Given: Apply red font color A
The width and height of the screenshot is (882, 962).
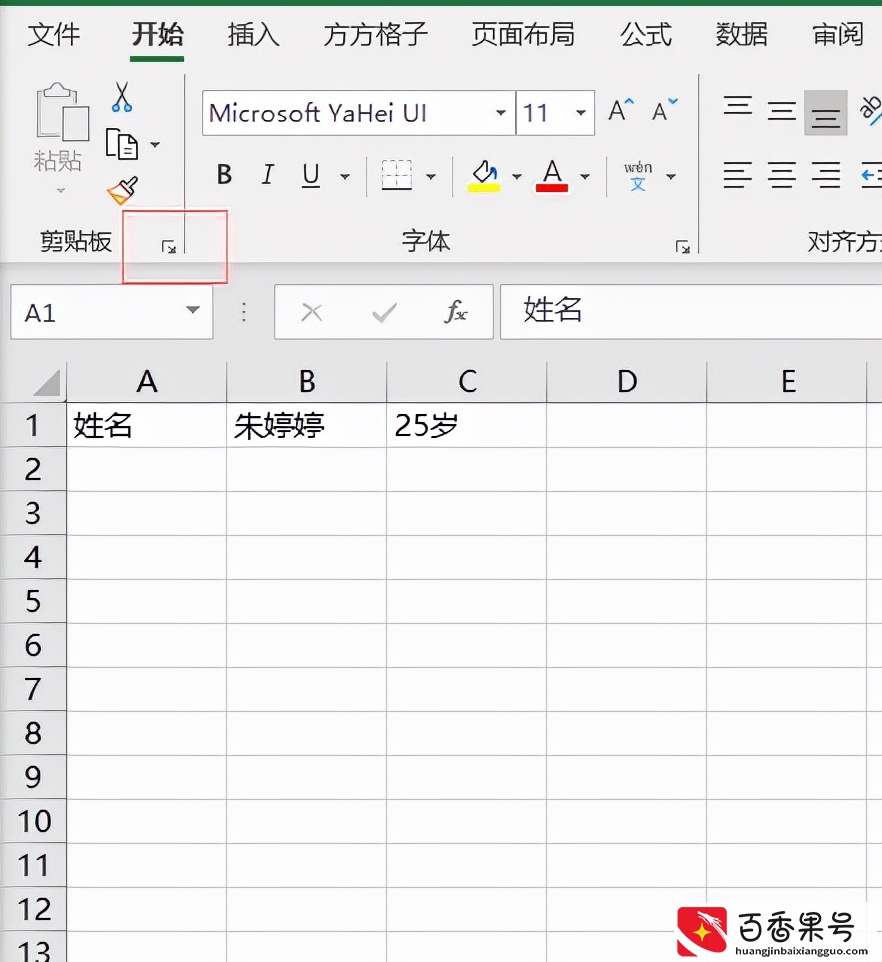Looking at the screenshot, I should tap(552, 176).
